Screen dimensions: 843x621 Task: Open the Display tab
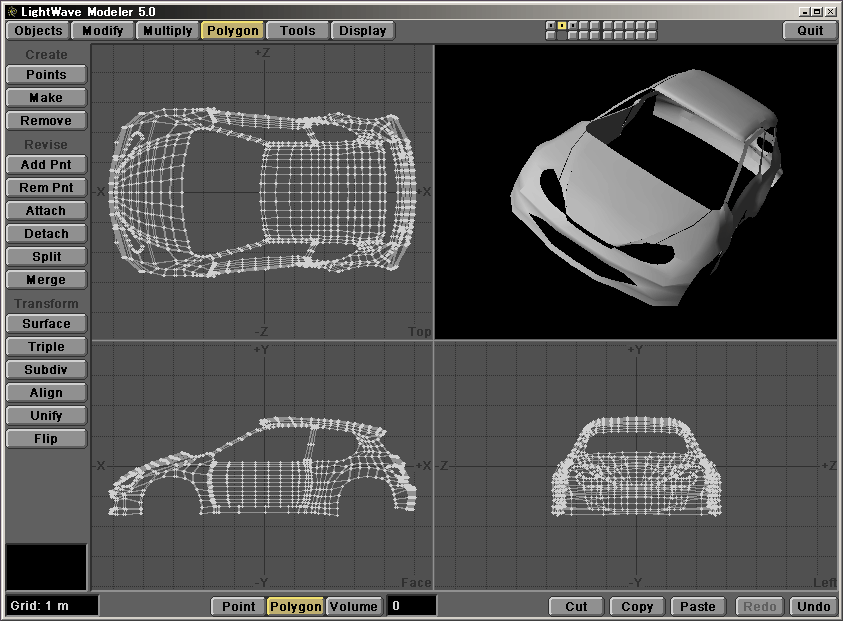coord(362,30)
